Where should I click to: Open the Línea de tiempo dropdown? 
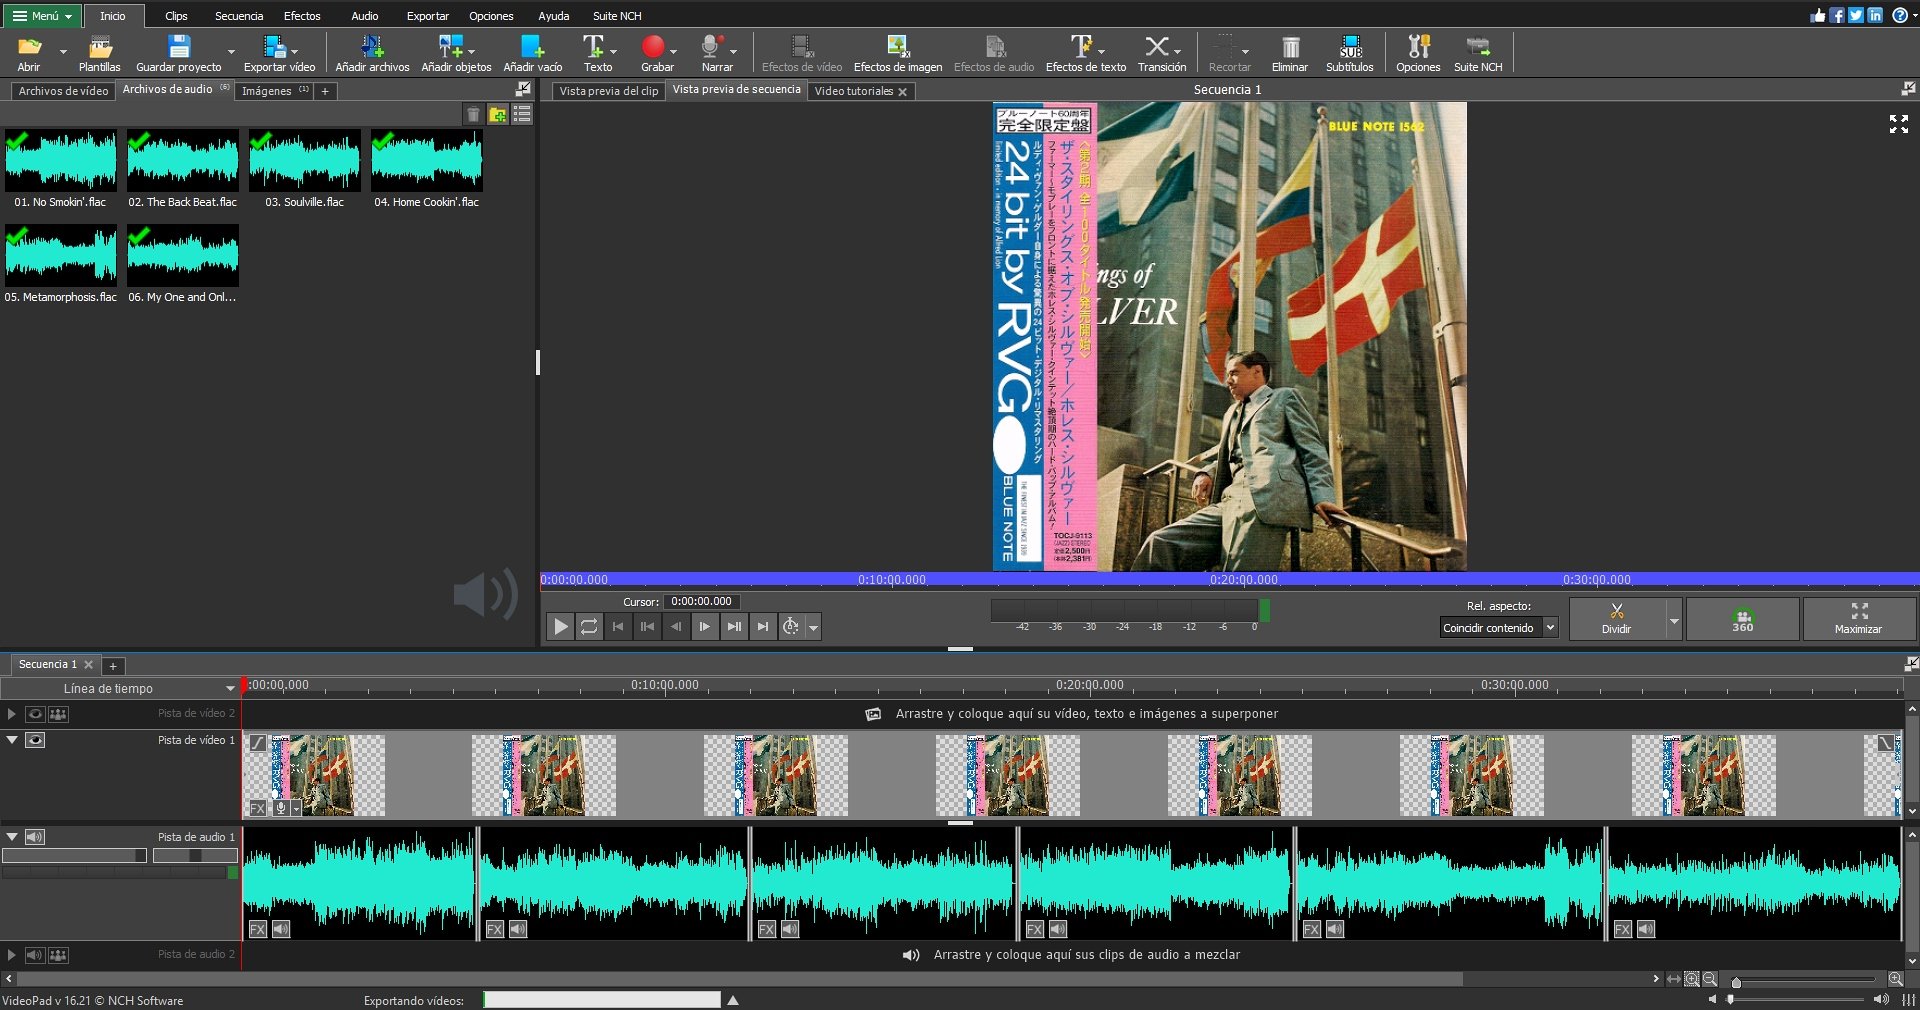pos(120,688)
